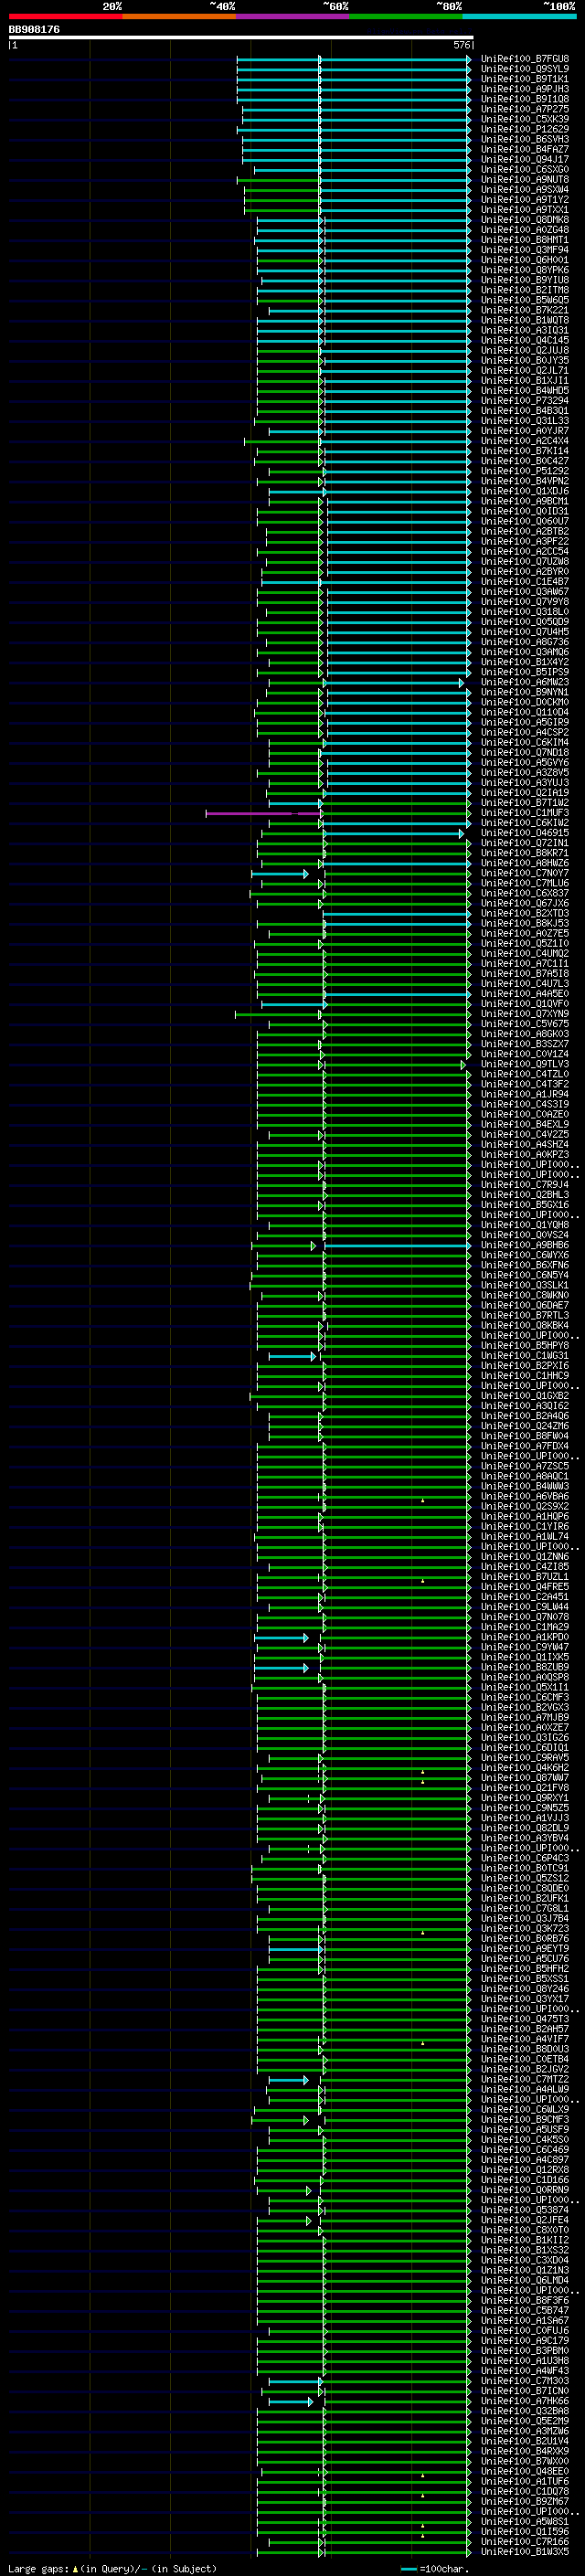Open the UniRef100_A9PJH3 entry
Image resolution: width=585 pixels, height=2576 pixels.
[x=525, y=89]
